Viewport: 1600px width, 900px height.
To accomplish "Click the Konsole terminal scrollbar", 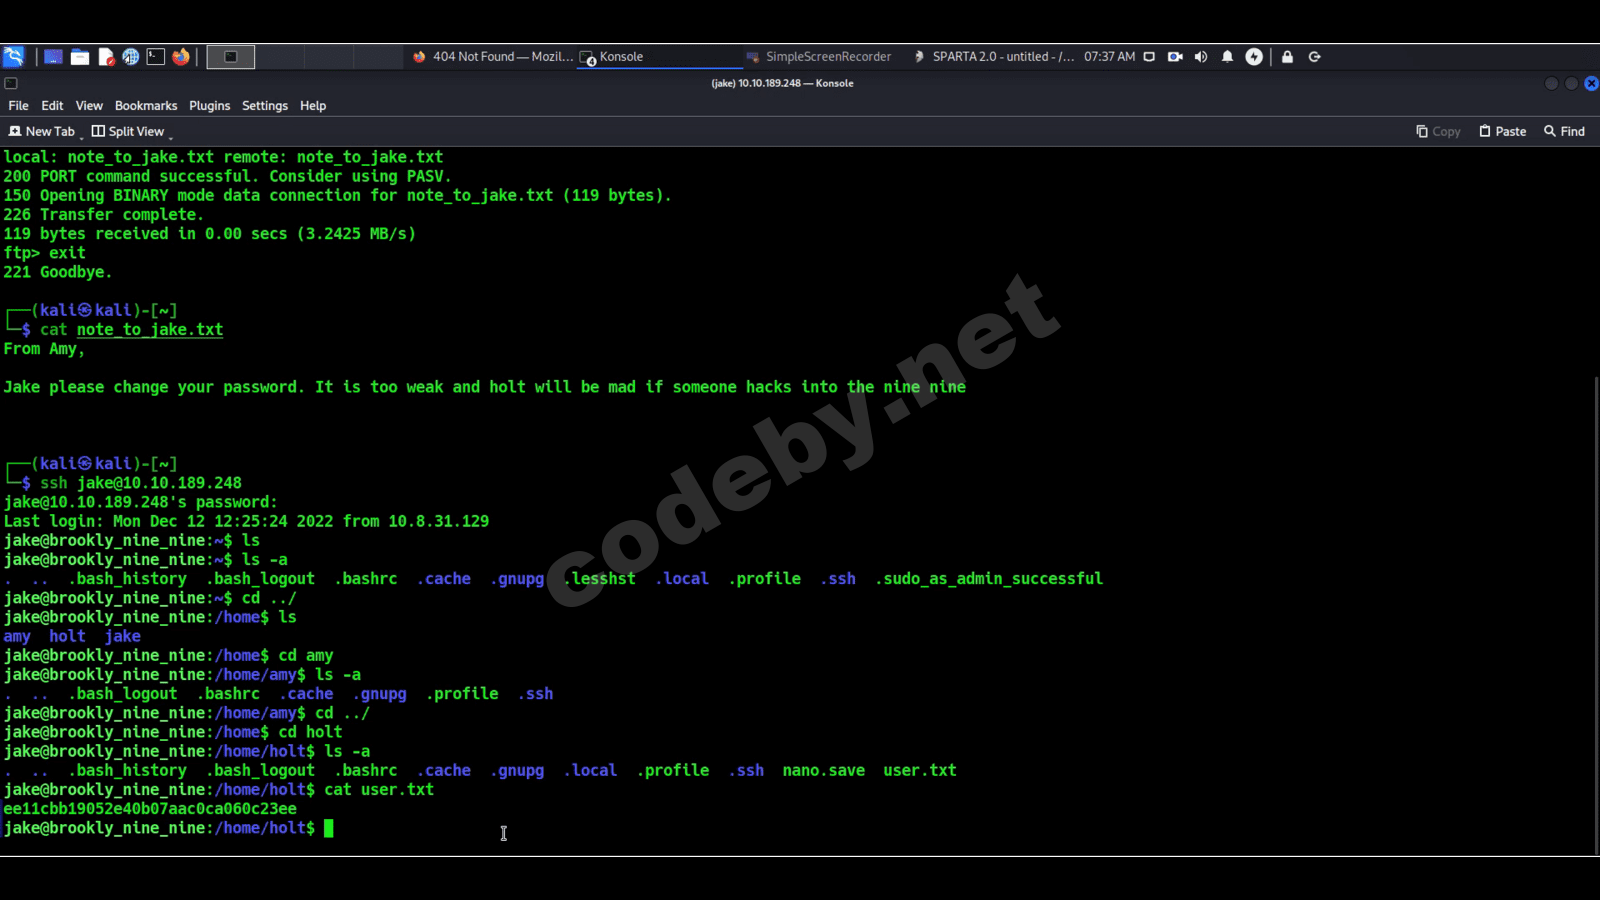I will (x=1596, y=615).
